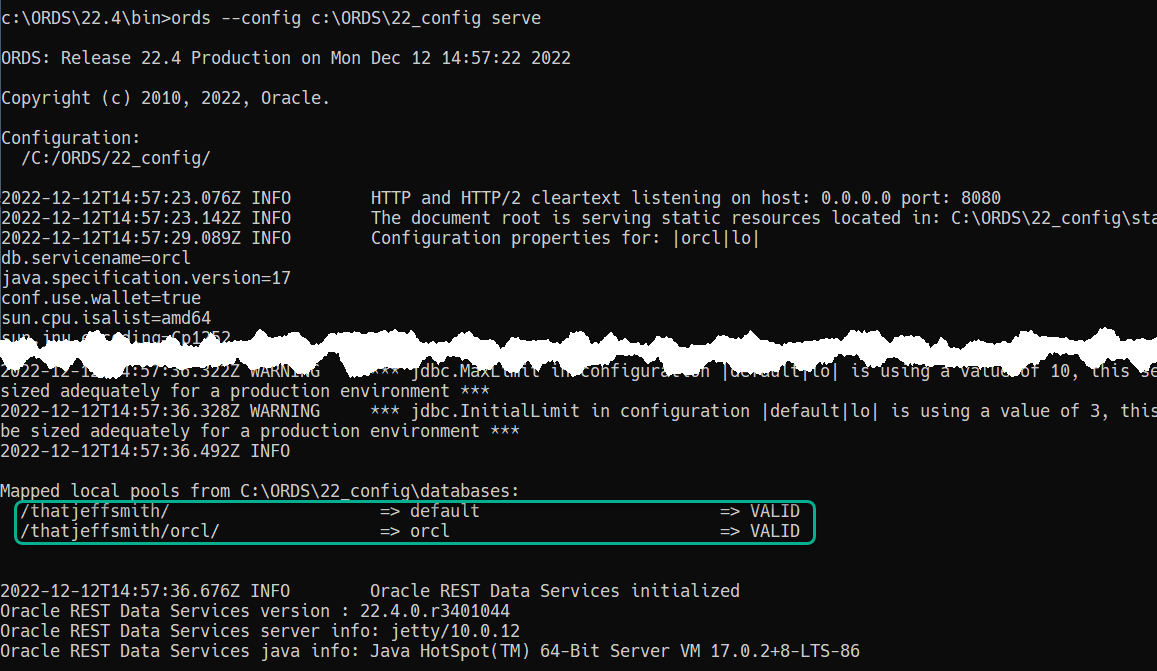This screenshot has width=1157, height=671.
Task: Click the /thatjeffsmith/ pool path
Action: tap(95, 511)
